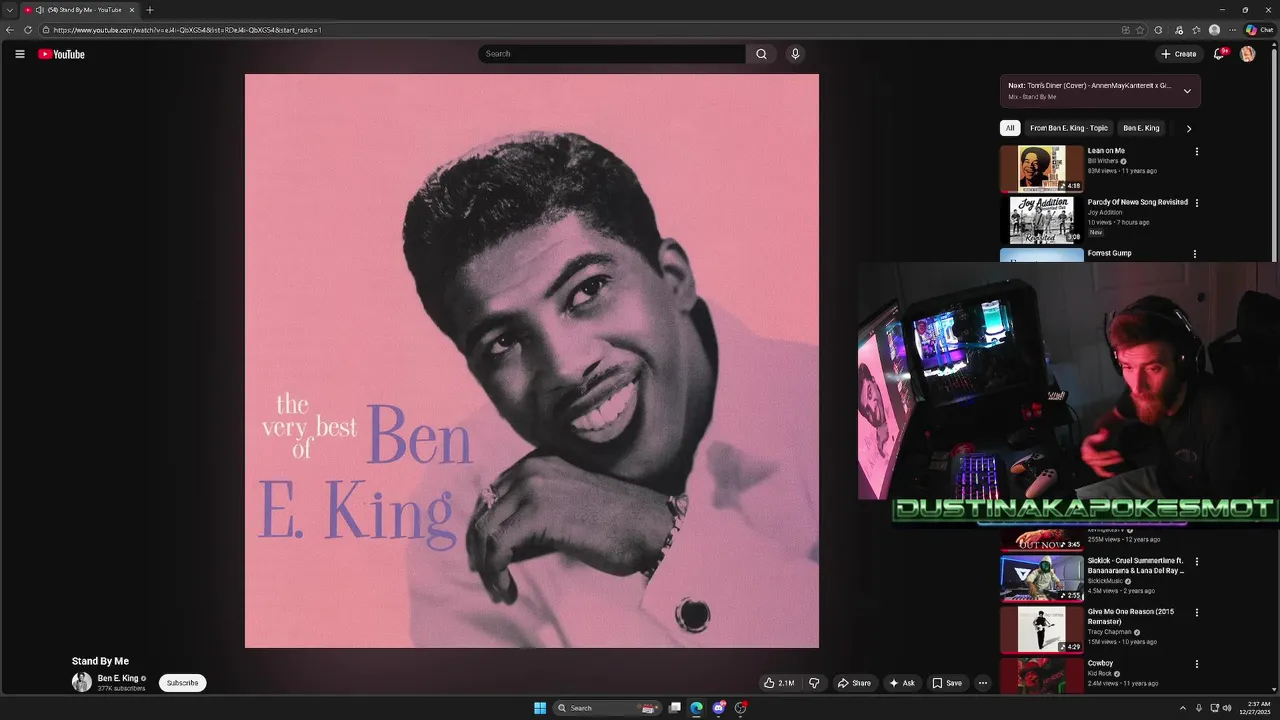Switch to Stand By Me browser tab

point(80,10)
